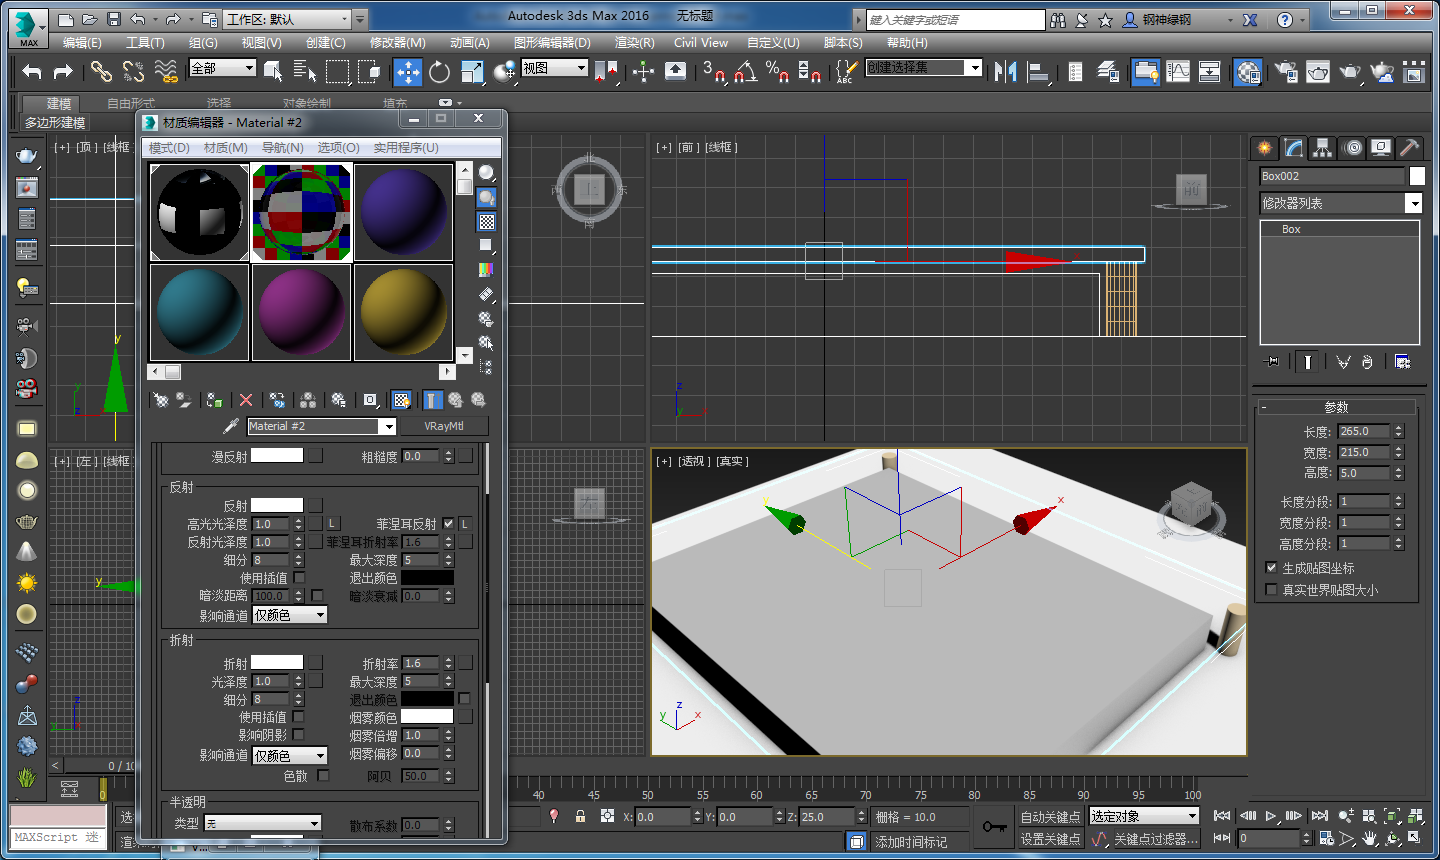Open Material Editor Utilities menu
Screen dimensions: 1440x860
tap(406, 147)
